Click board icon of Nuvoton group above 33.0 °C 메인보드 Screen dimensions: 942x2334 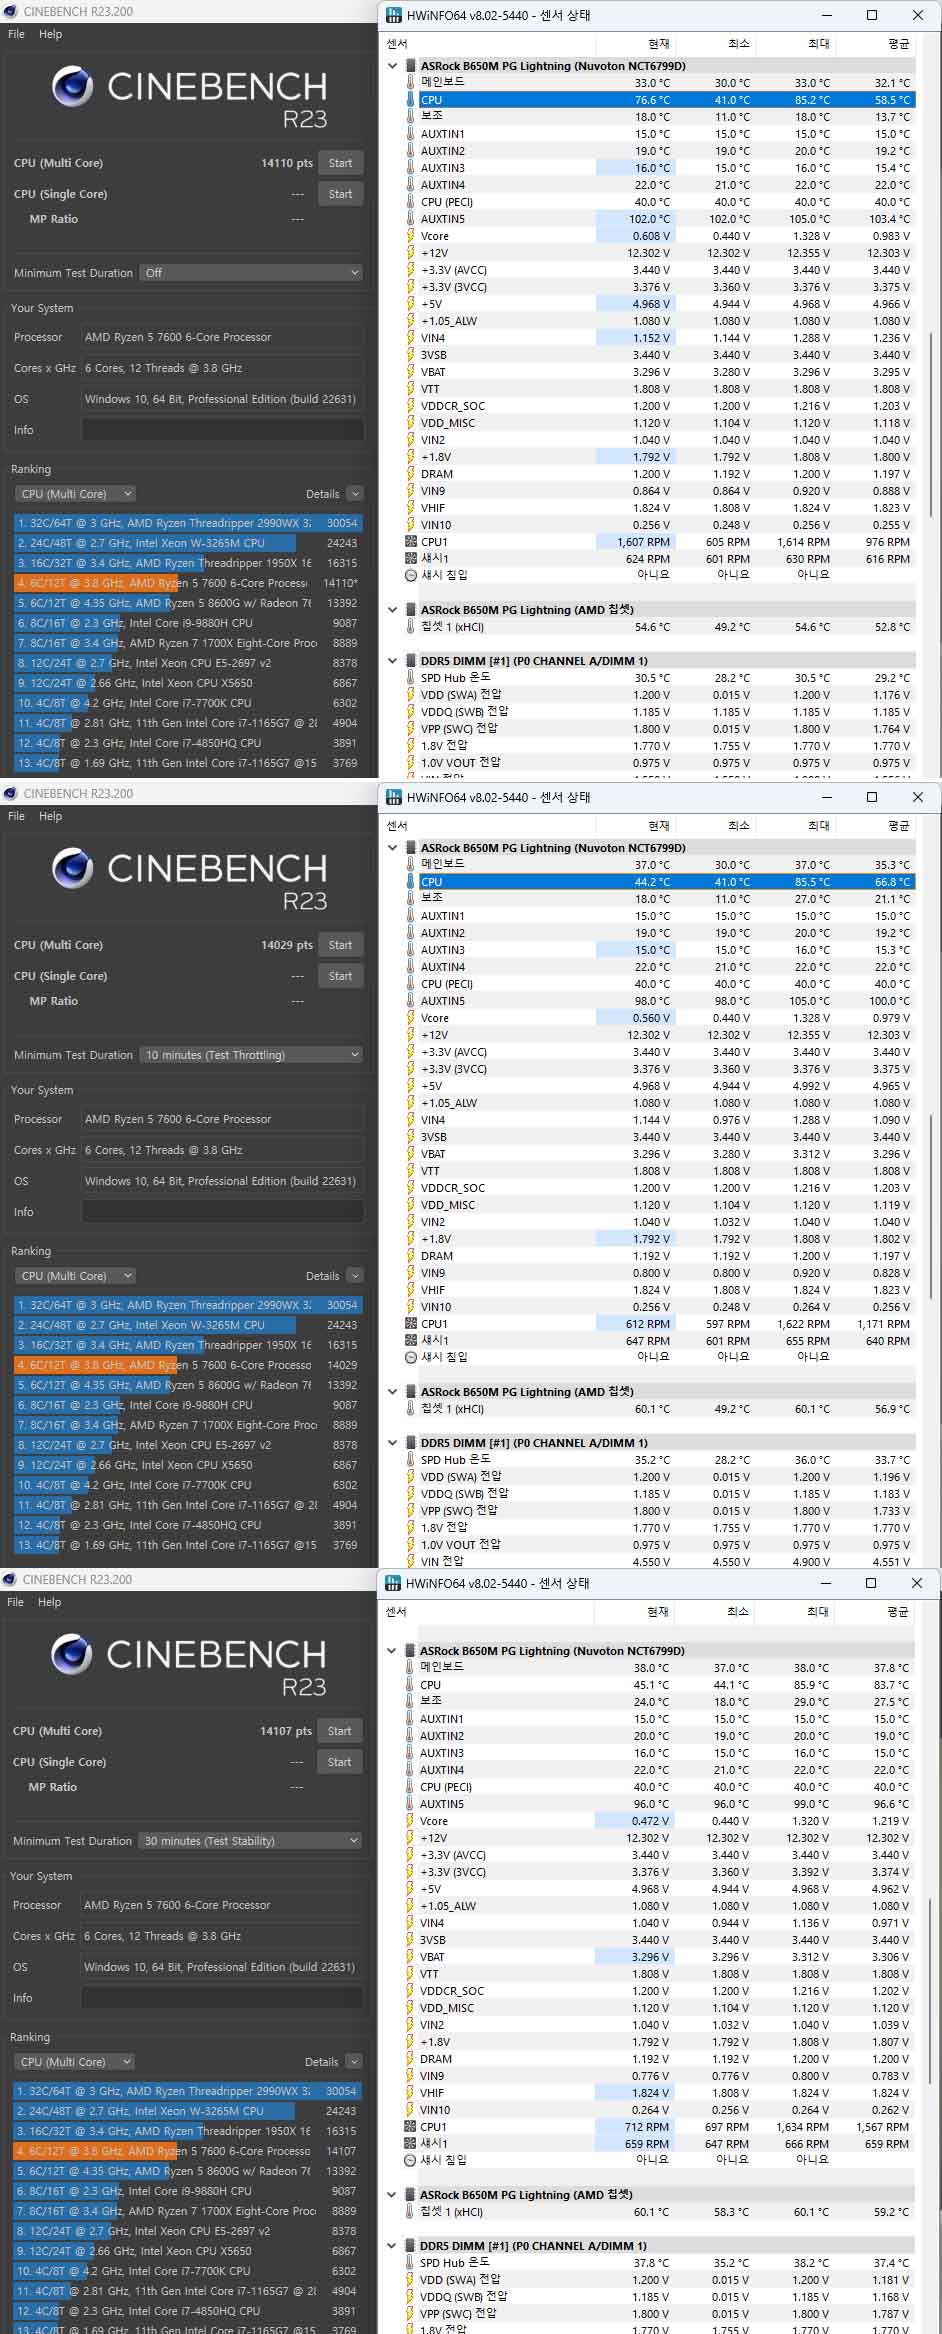(410, 66)
